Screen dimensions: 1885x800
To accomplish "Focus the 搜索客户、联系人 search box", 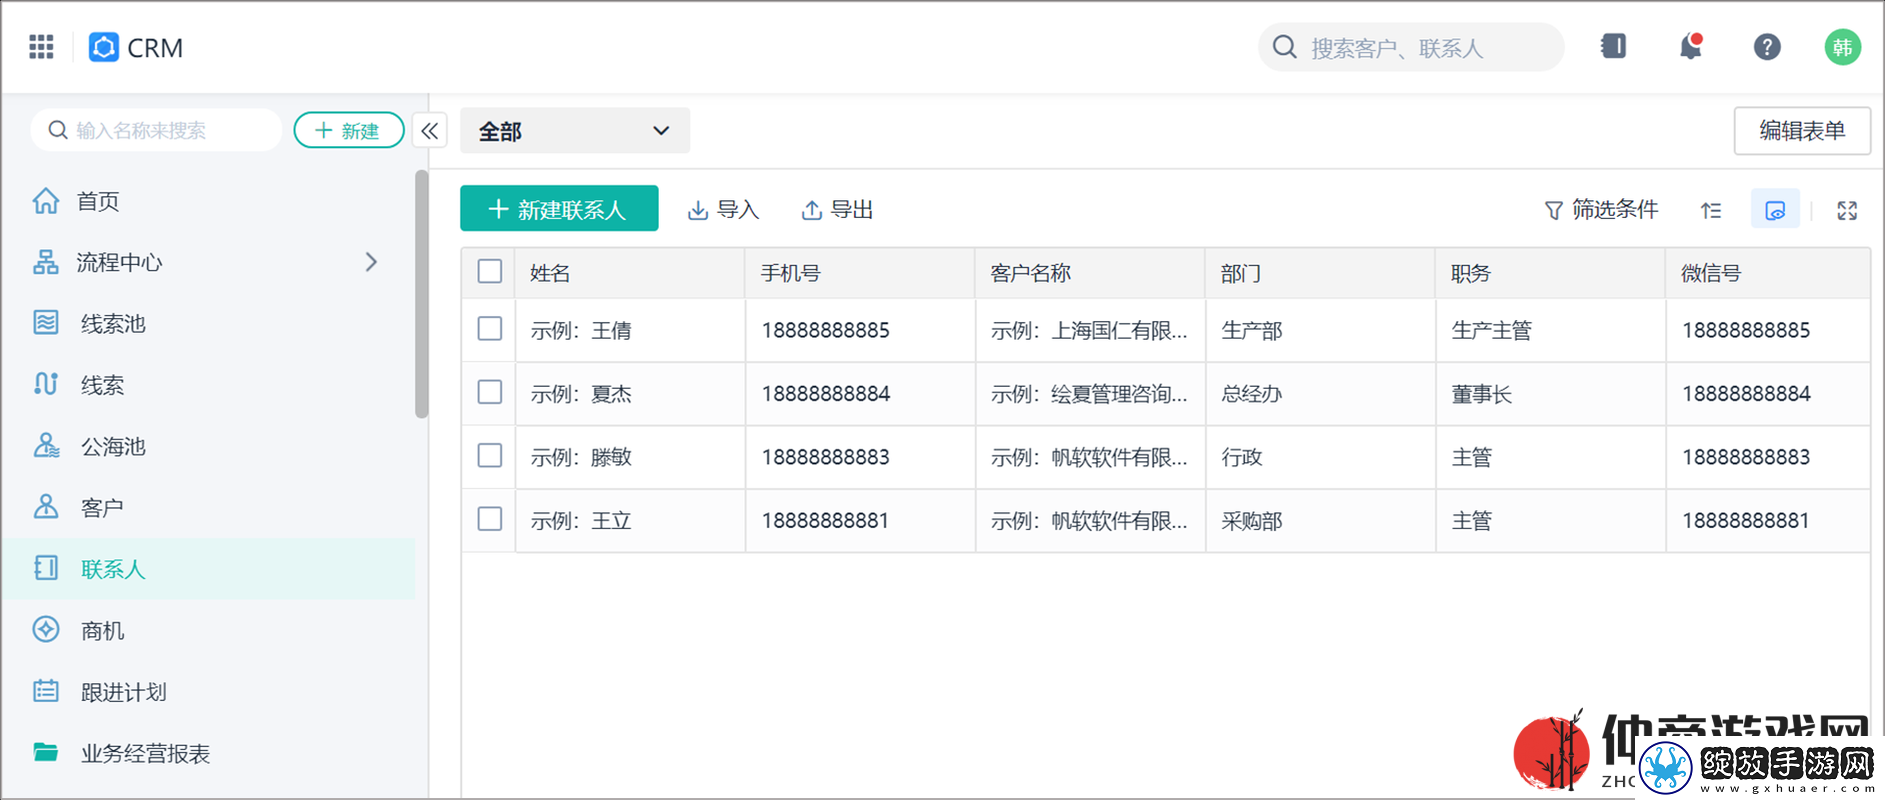I will [1410, 47].
